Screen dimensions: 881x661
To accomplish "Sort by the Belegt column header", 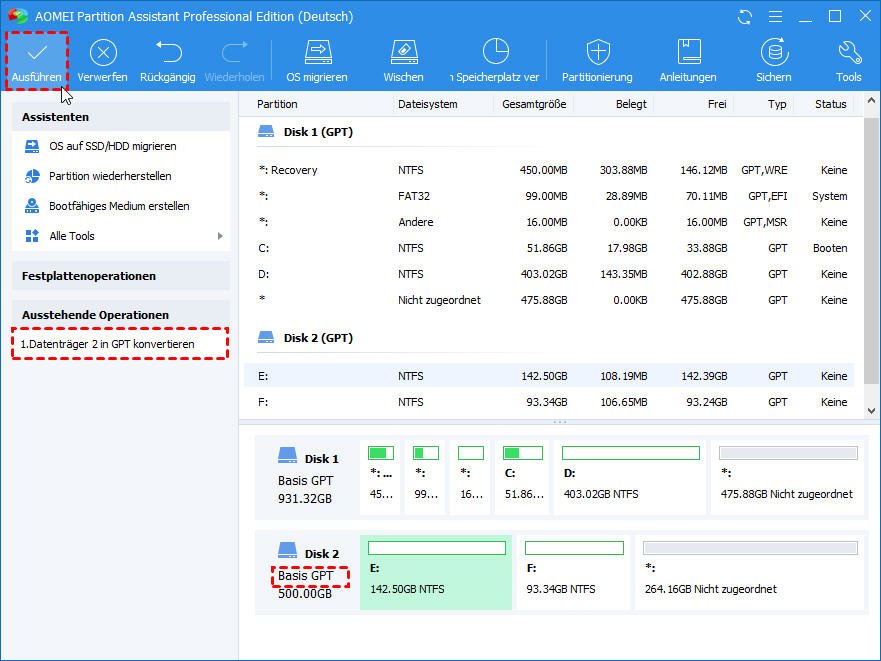I will pyautogui.click(x=631, y=104).
